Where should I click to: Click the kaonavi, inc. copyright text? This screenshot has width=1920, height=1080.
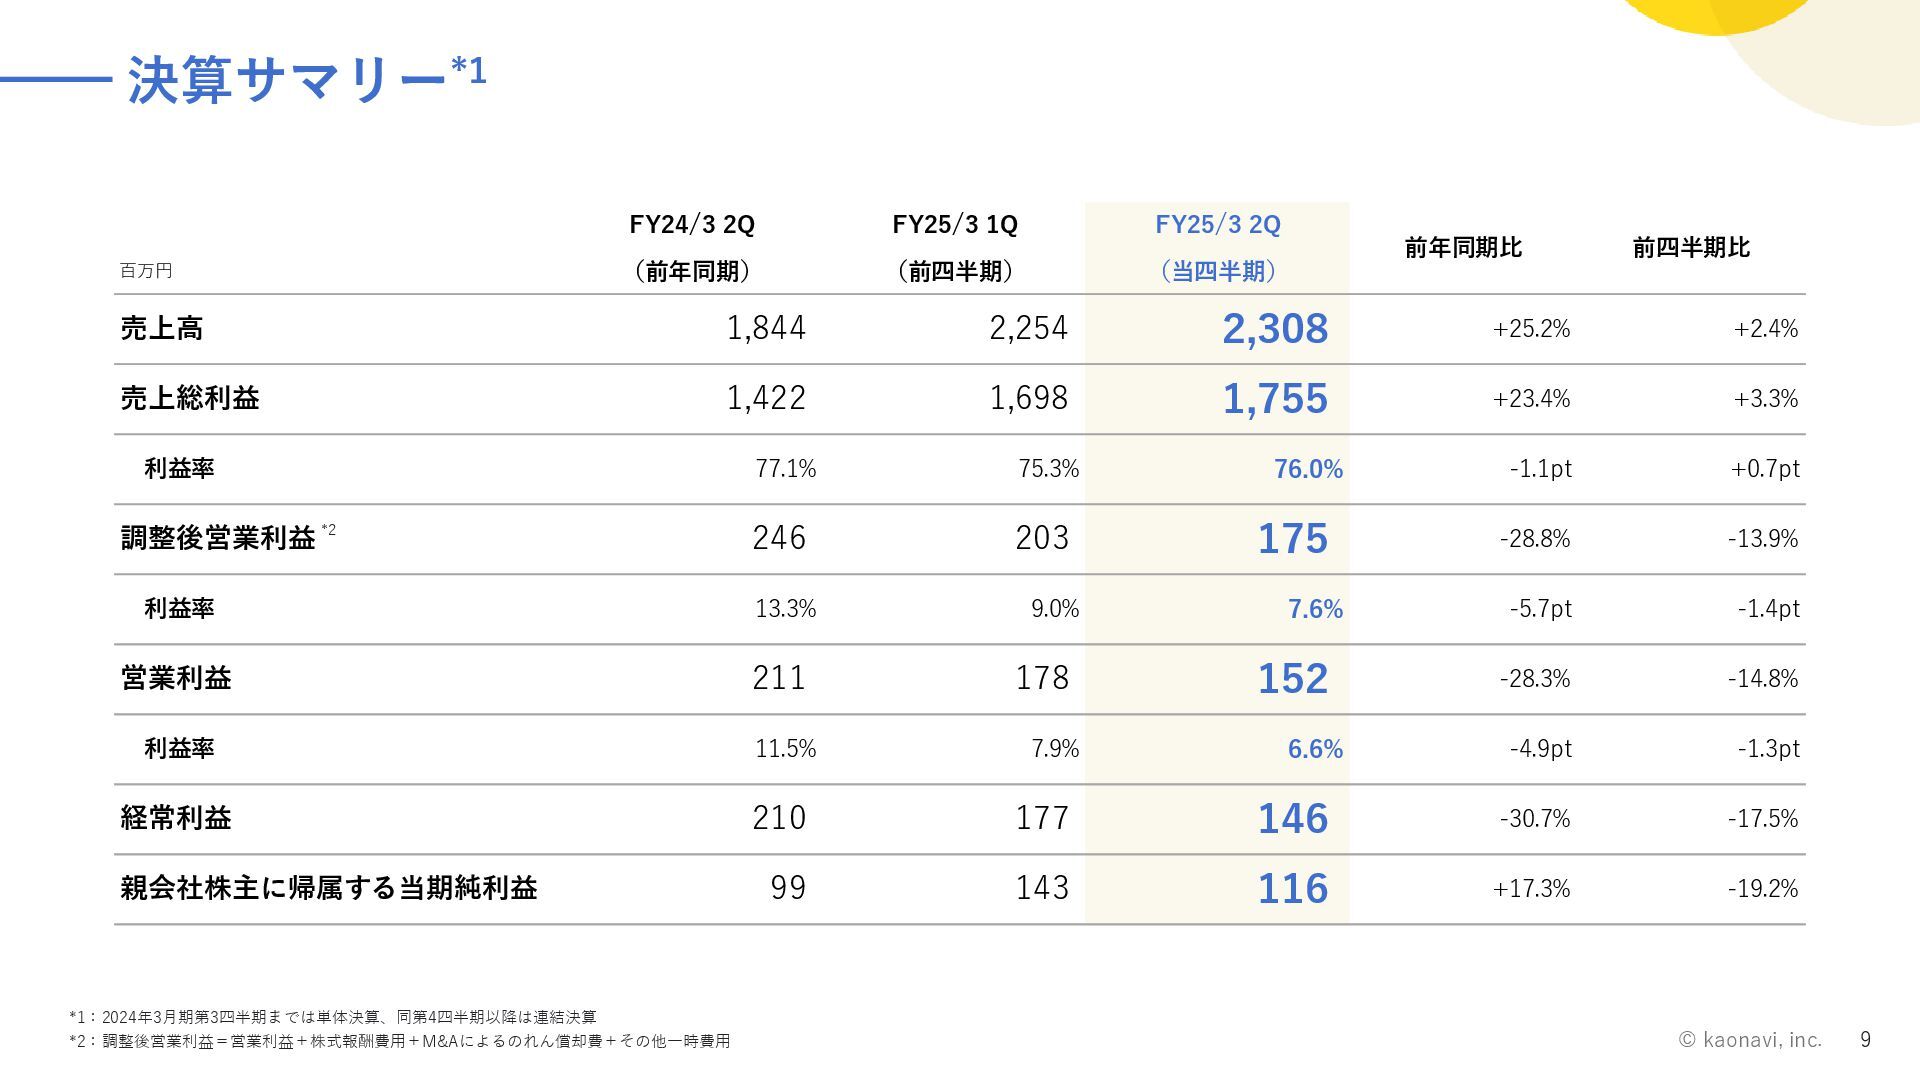click(1750, 1040)
